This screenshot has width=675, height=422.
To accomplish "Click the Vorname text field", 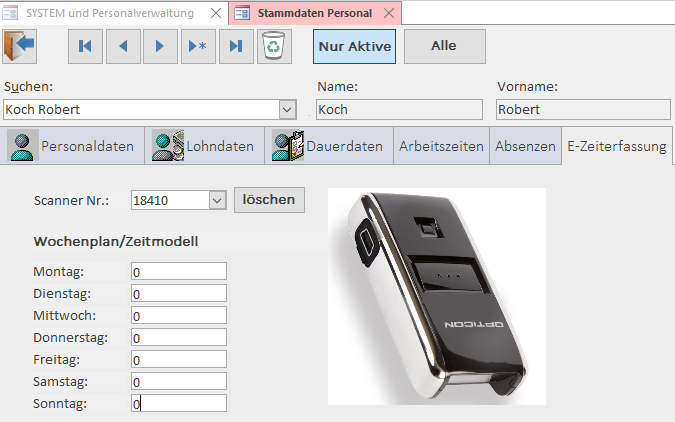I will point(583,110).
